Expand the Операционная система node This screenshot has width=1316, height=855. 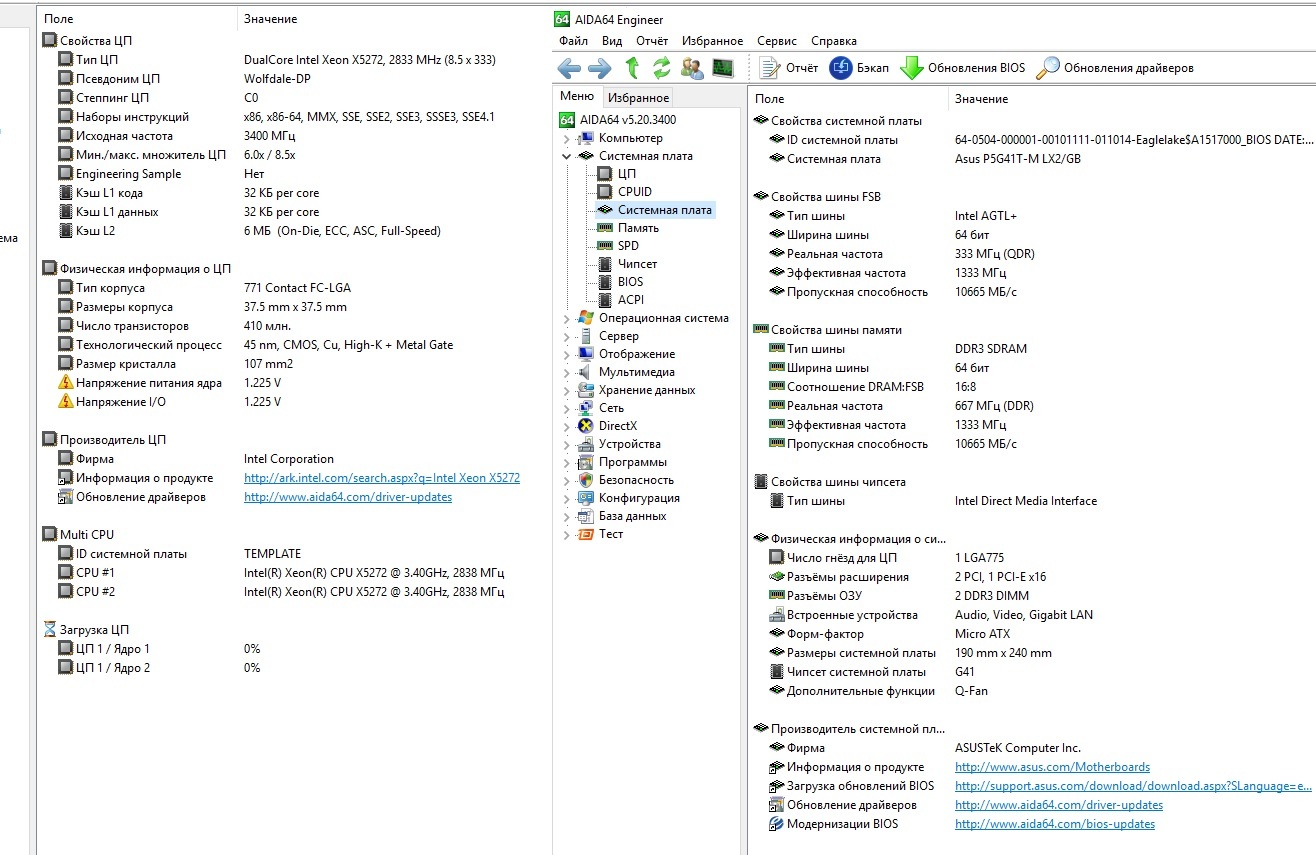[567, 318]
